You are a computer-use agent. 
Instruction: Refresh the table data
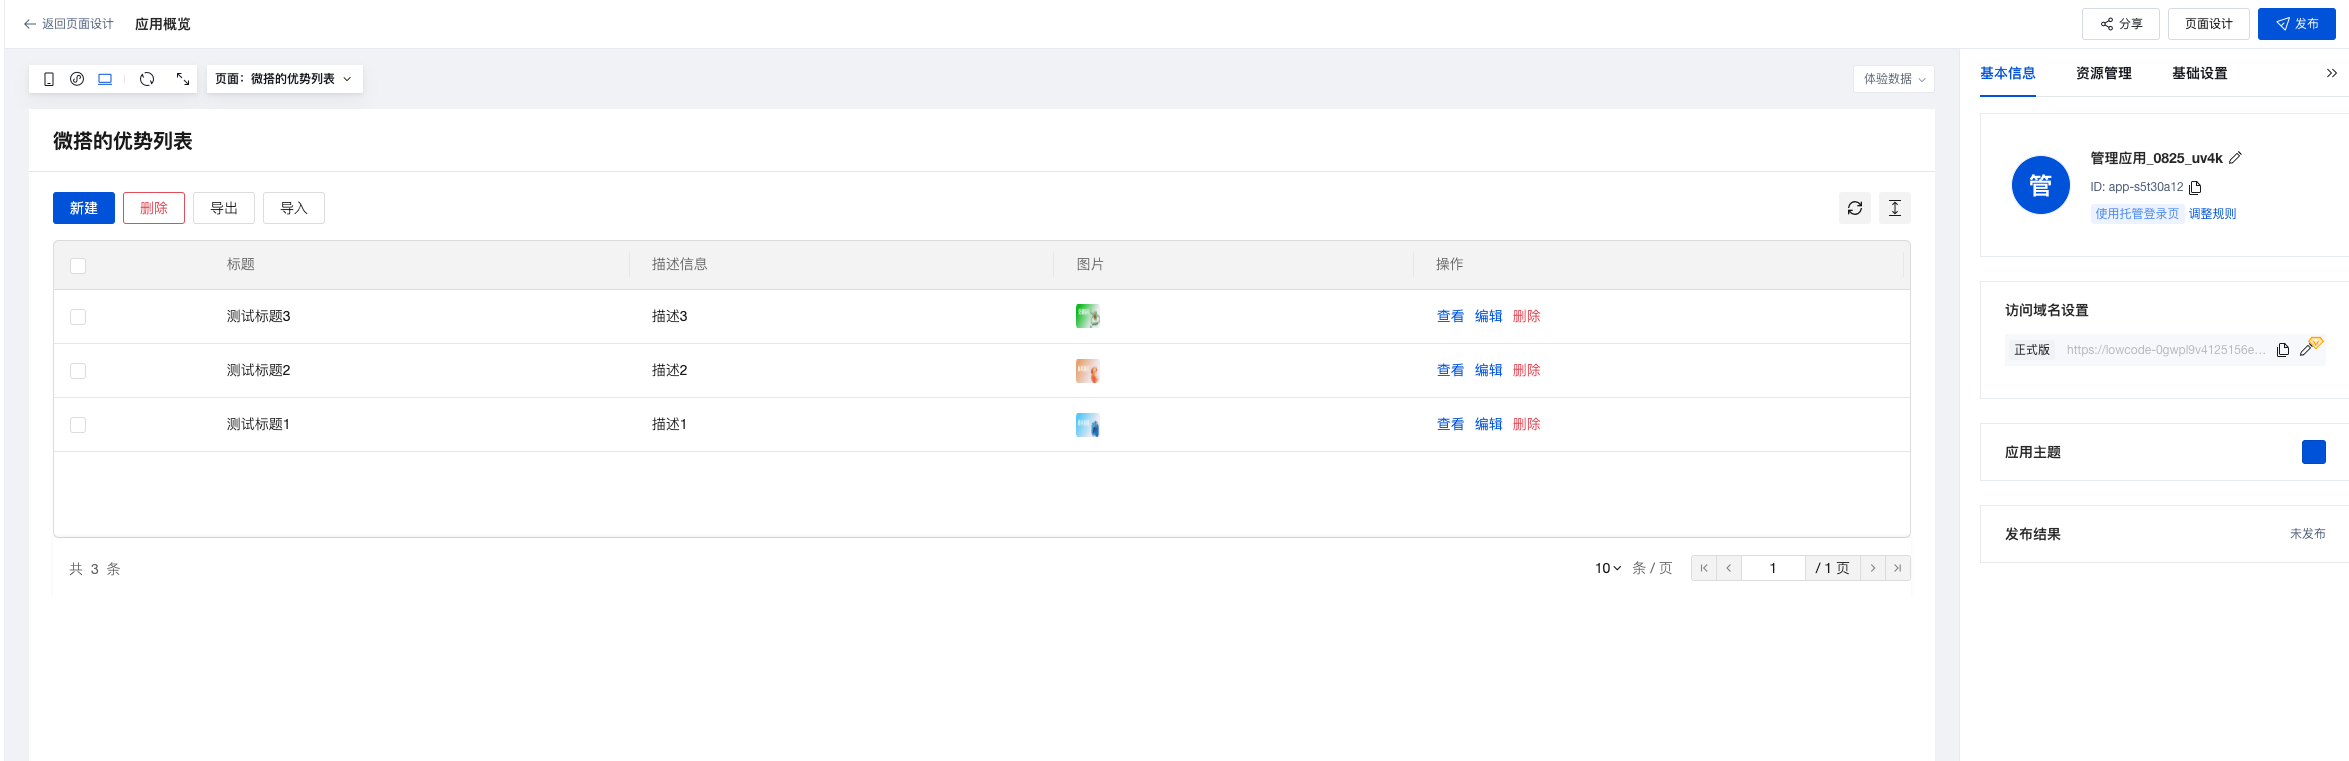tap(1855, 208)
